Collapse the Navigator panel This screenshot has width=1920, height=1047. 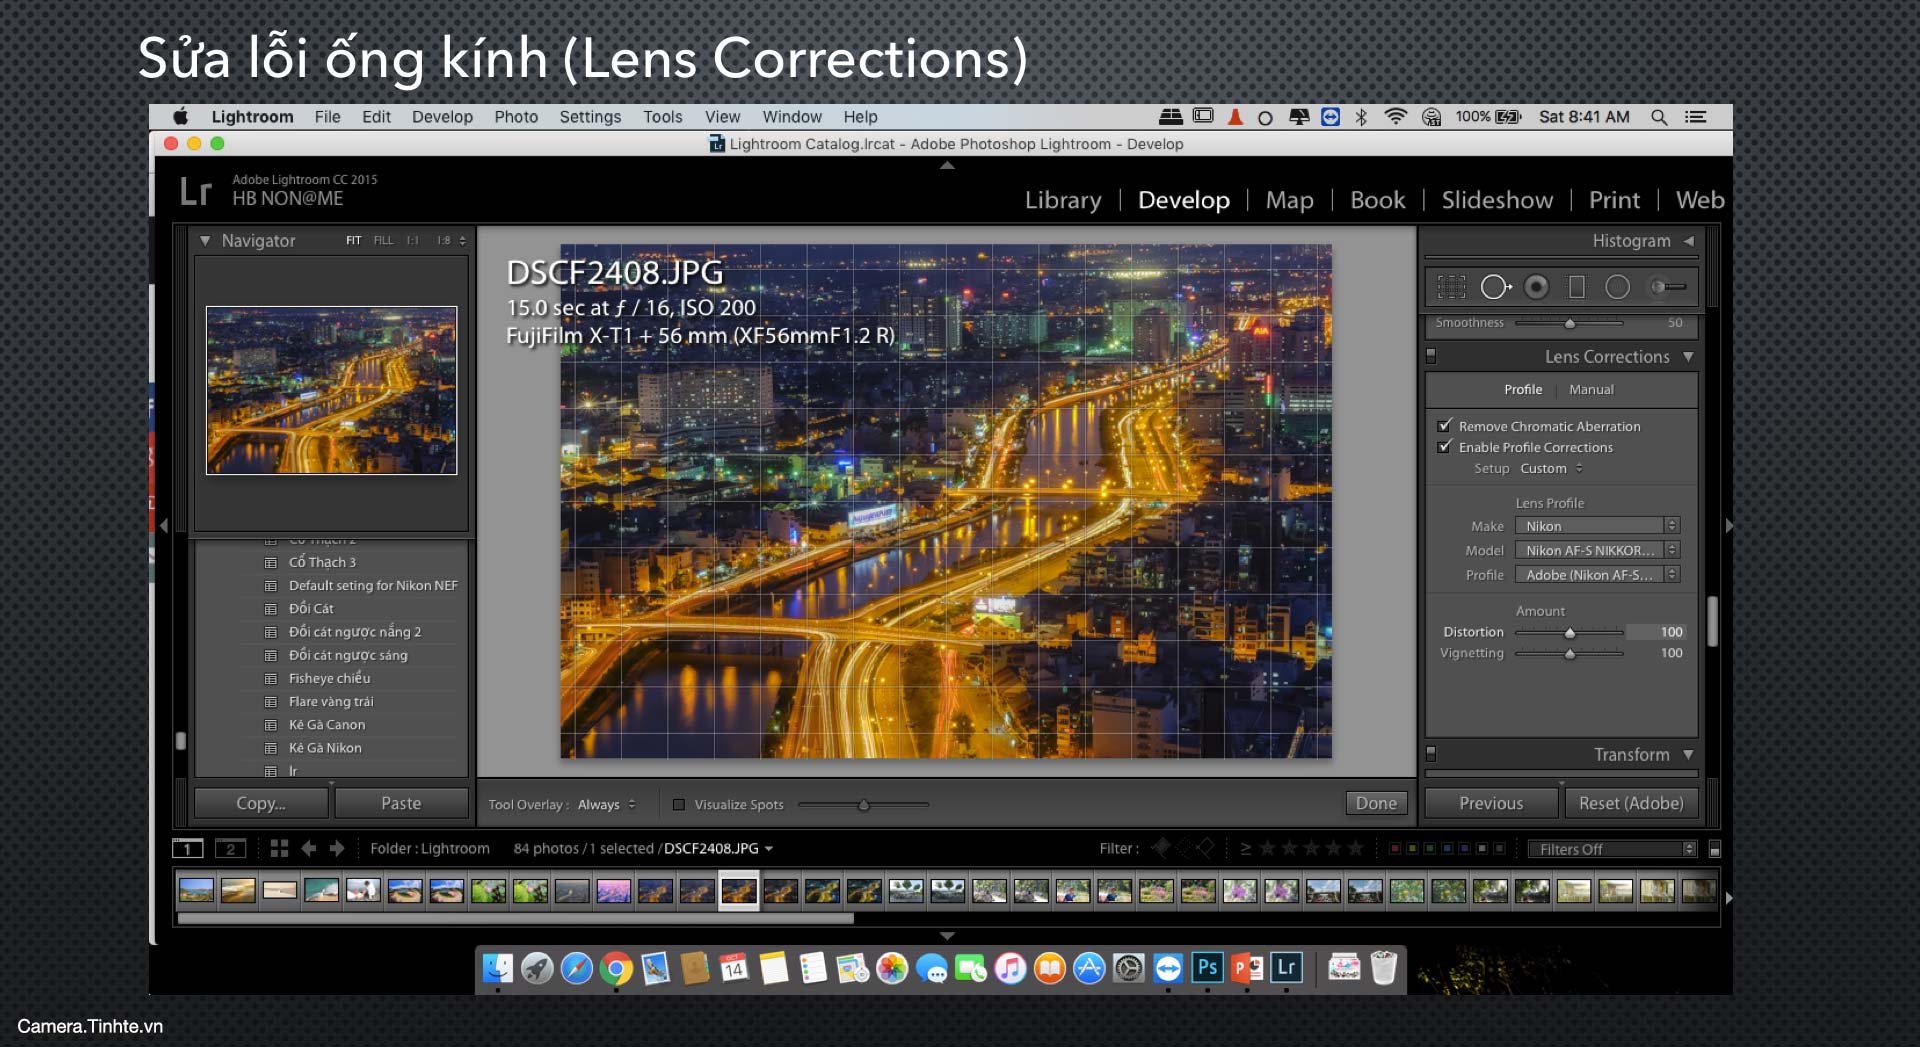click(x=205, y=240)
